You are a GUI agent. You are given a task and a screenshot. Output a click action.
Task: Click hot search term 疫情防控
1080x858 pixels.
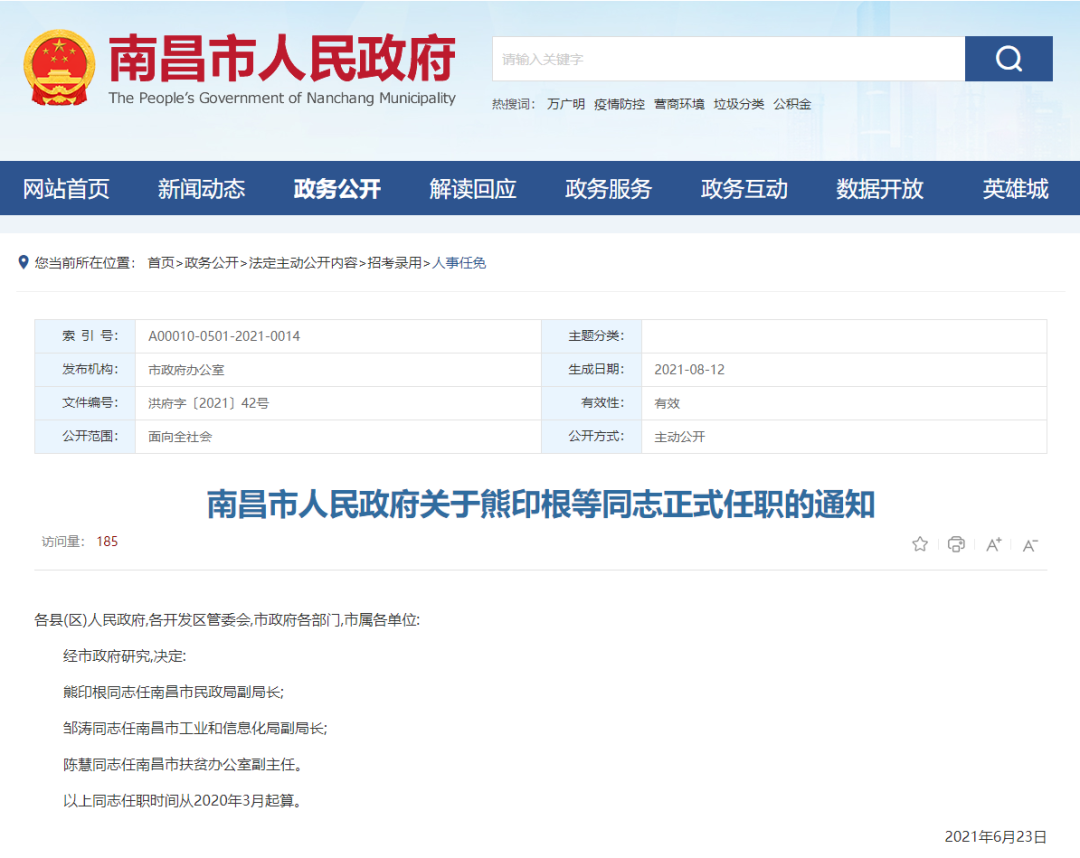point(619,104)
